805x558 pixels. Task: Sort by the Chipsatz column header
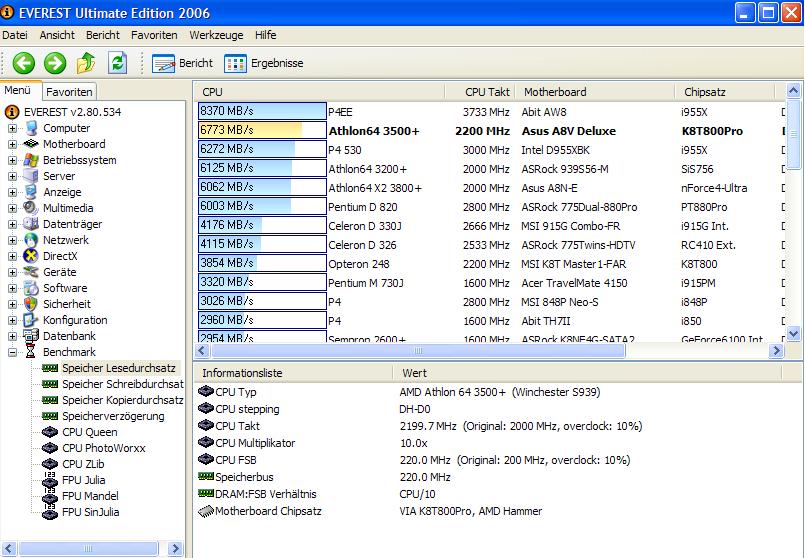click(725, 92)
